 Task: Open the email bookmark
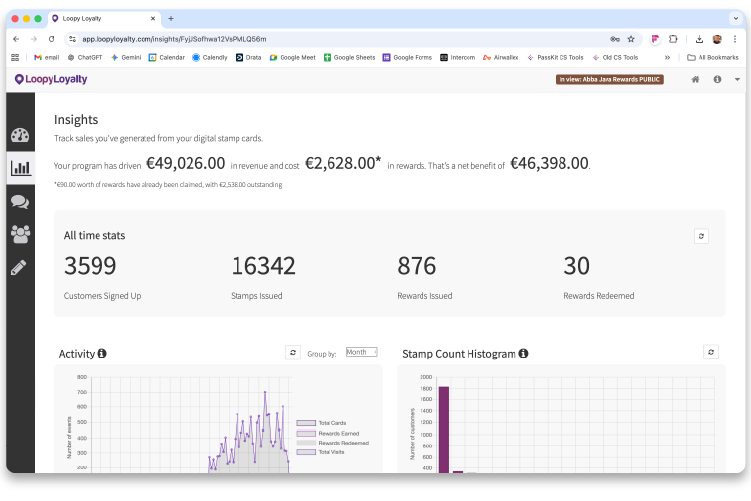(x=46, y=57)
